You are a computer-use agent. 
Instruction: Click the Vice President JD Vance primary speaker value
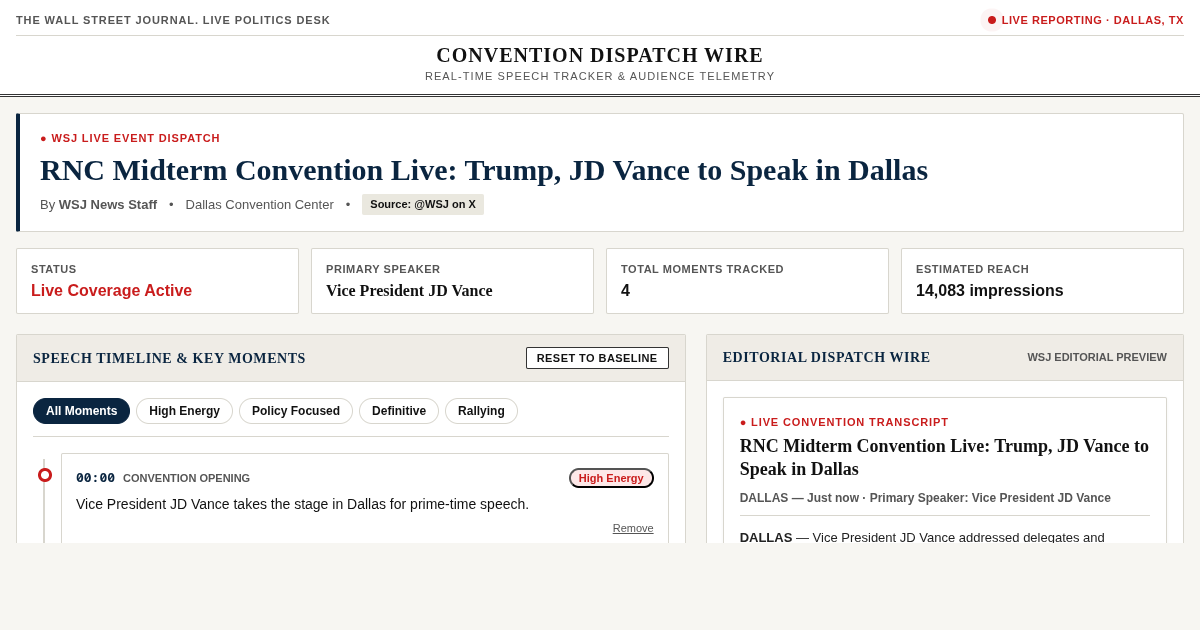point(409,291)
